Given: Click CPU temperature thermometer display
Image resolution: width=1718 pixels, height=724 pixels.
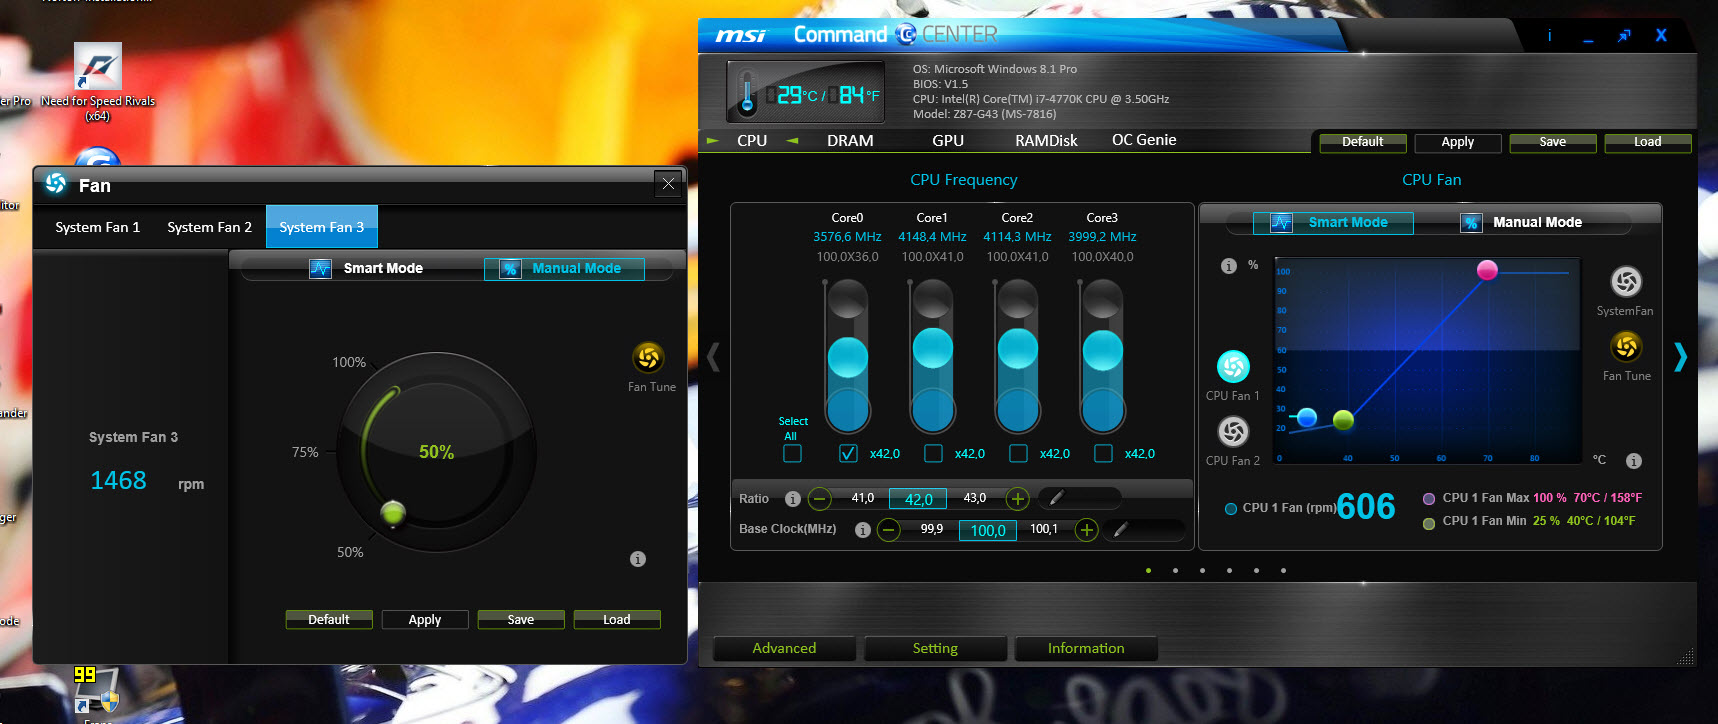Looking at the screenshot, I should pos(806,93).
